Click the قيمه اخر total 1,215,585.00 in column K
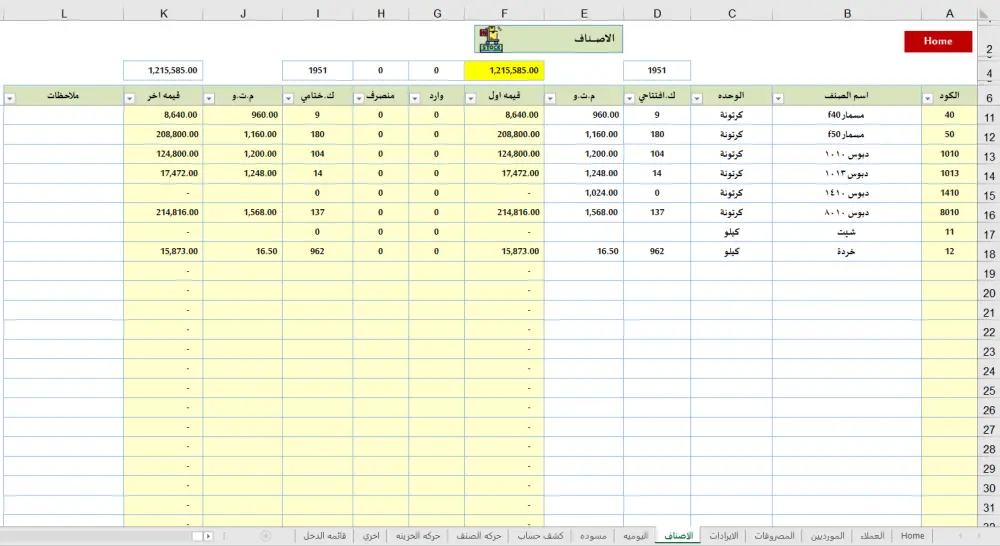This screenshot has width=1000, height=546. [163, 70]
